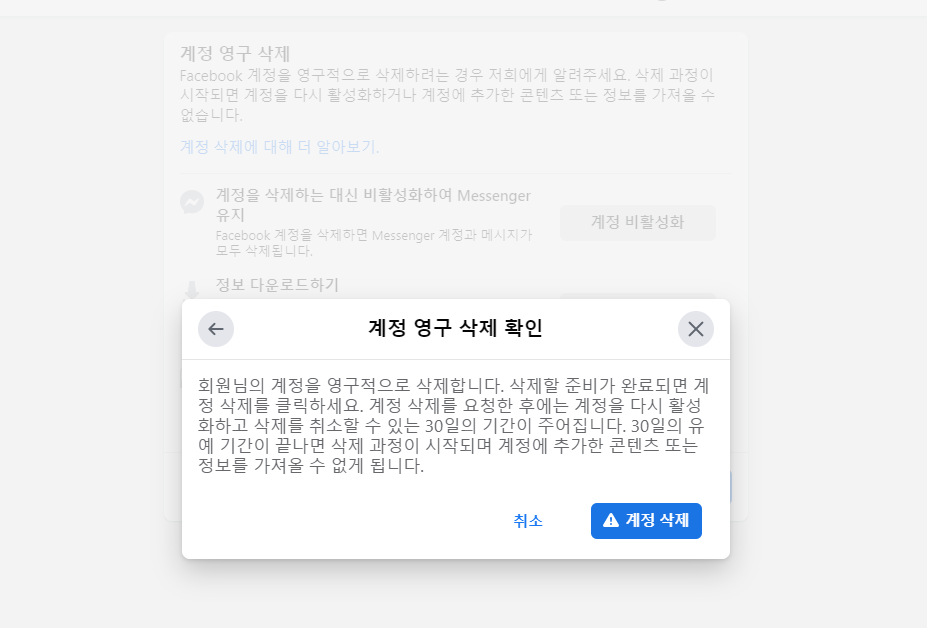The height and width of the screenshot is (628, 927).
Task: Click the page's top header strip
Action: click(x=464, y=8)
